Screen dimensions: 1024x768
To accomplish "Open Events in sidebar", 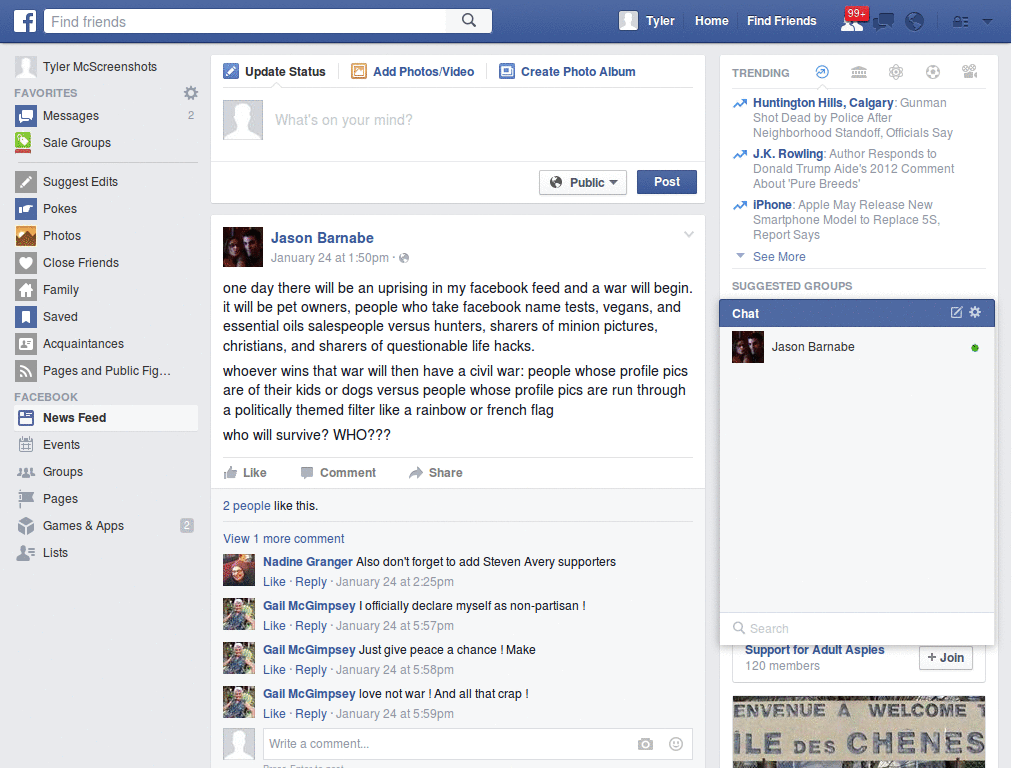I will point(106,445).
